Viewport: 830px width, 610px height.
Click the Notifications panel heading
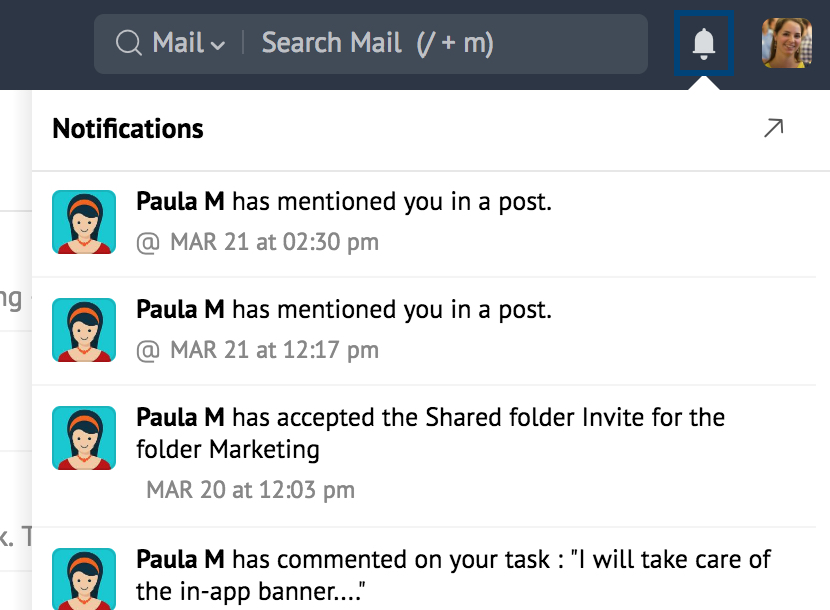click(x=128, y=129)
